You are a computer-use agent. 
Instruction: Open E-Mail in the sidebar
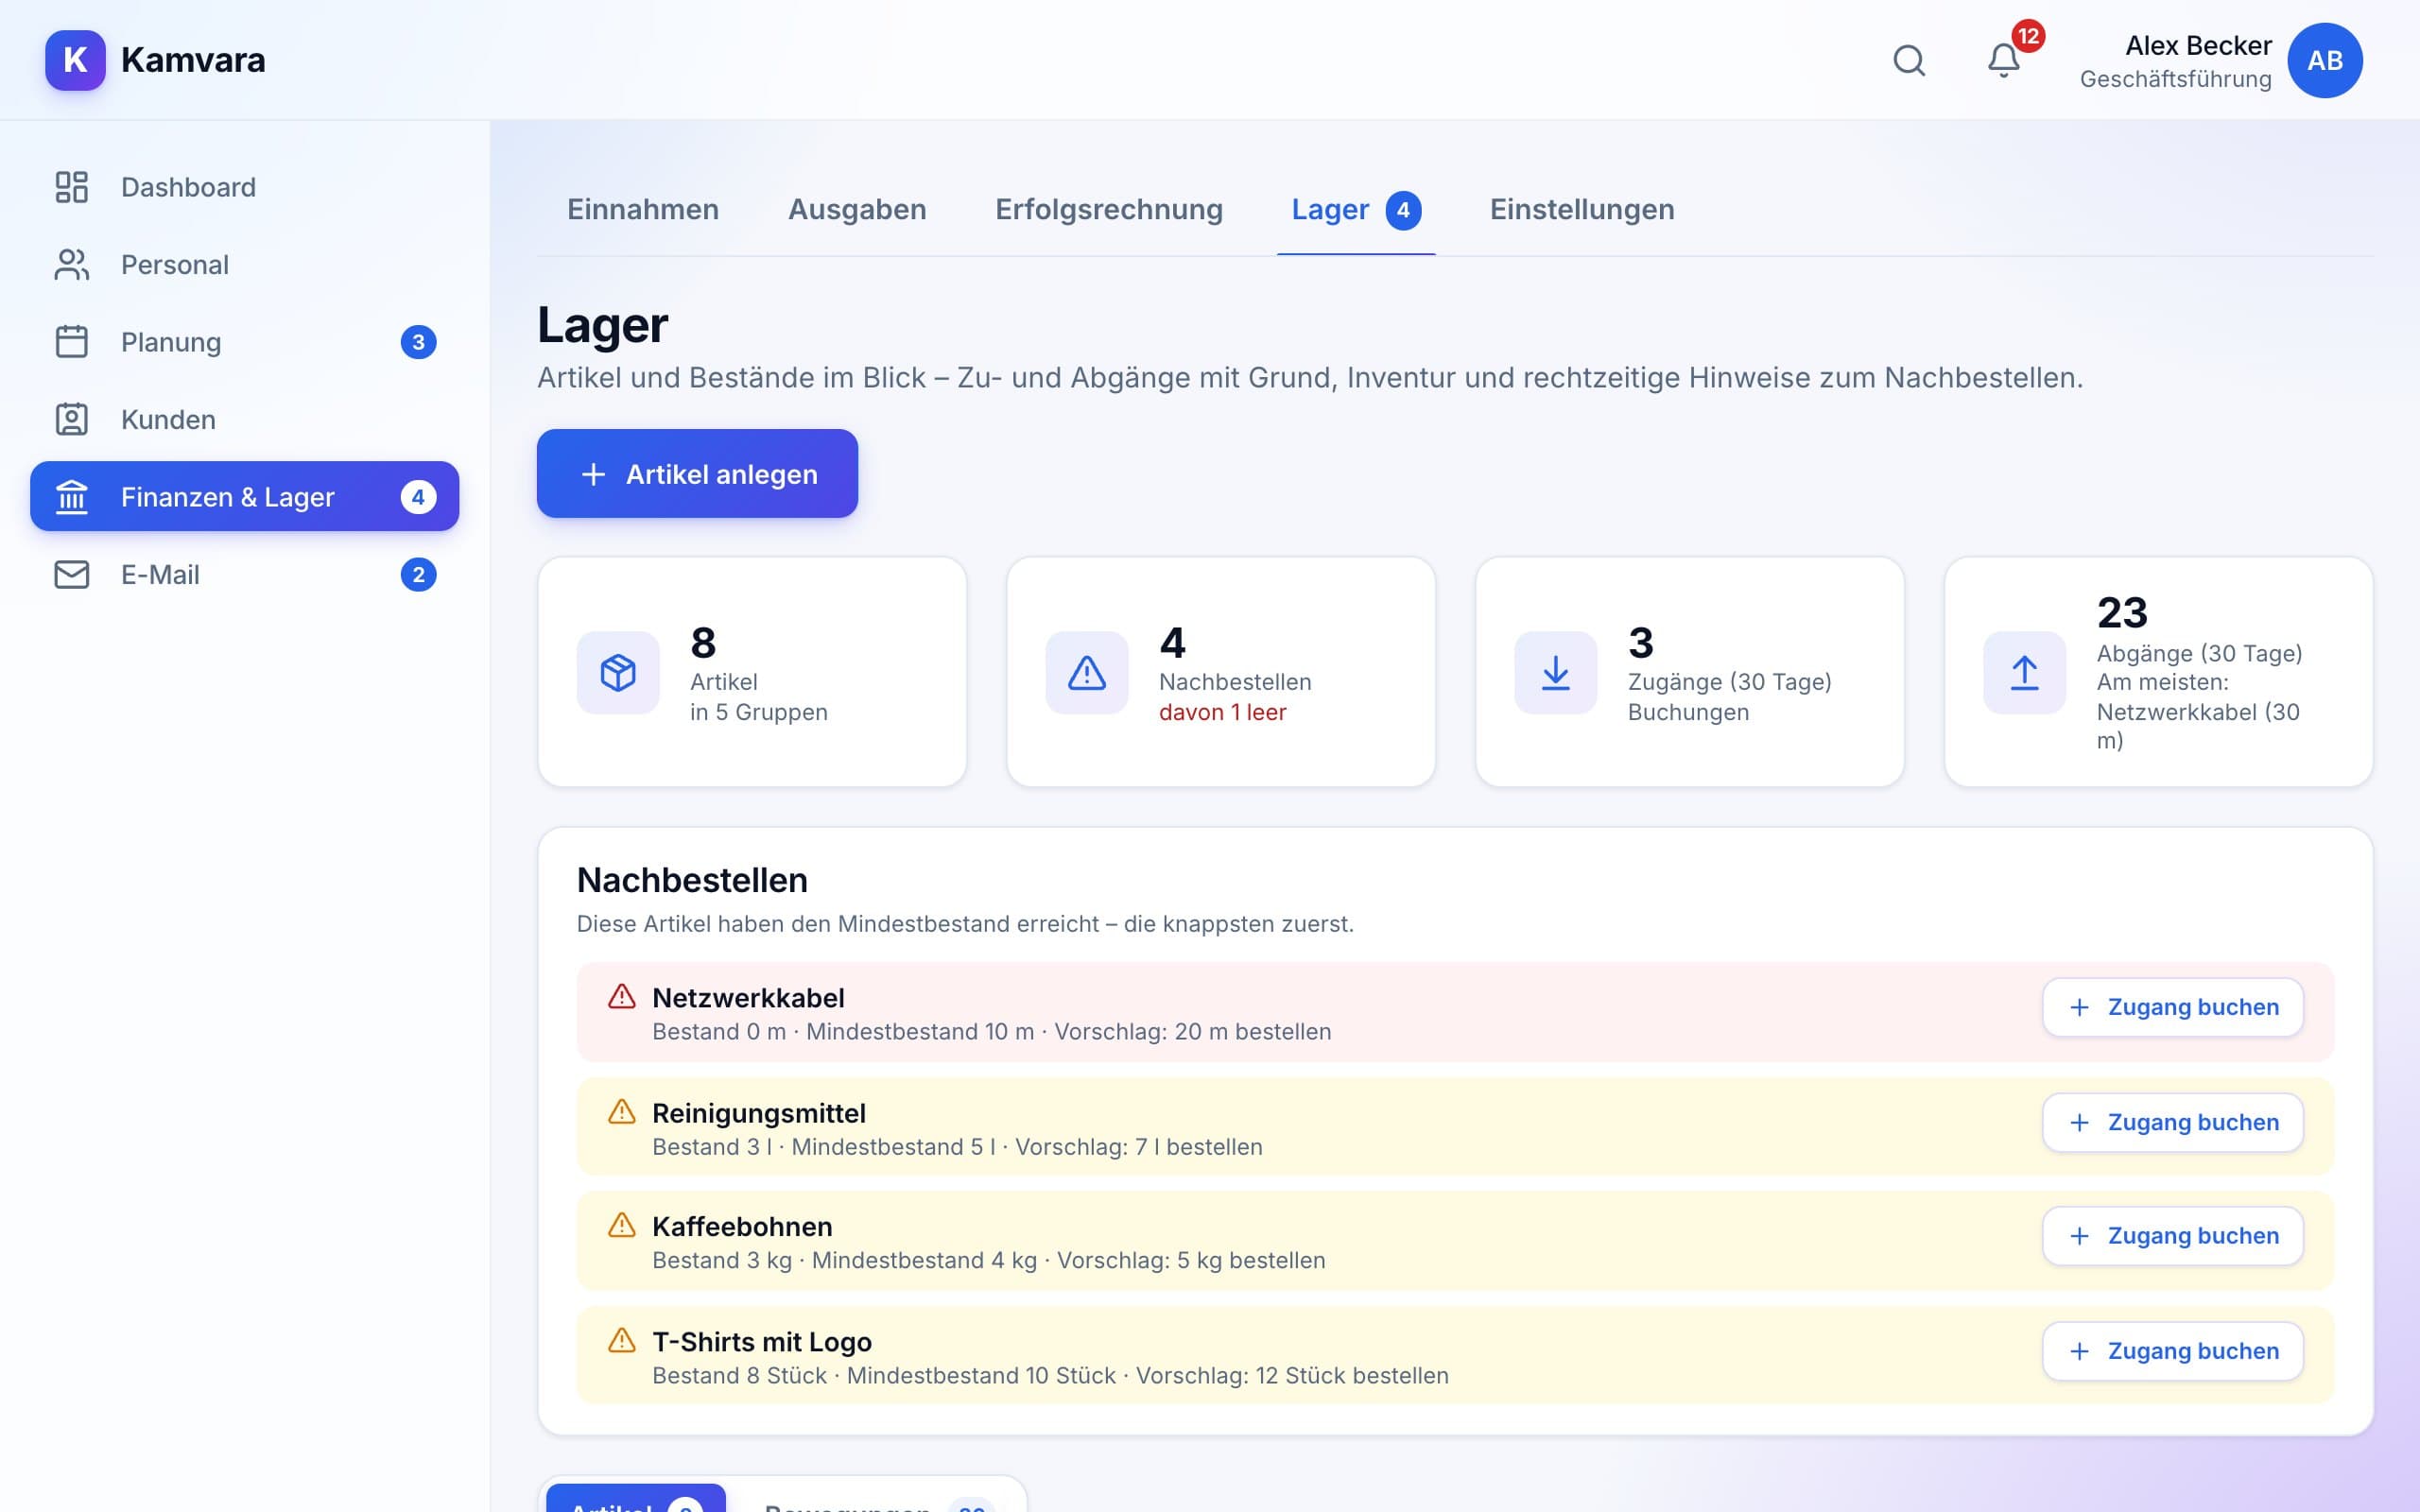point(245,575)
